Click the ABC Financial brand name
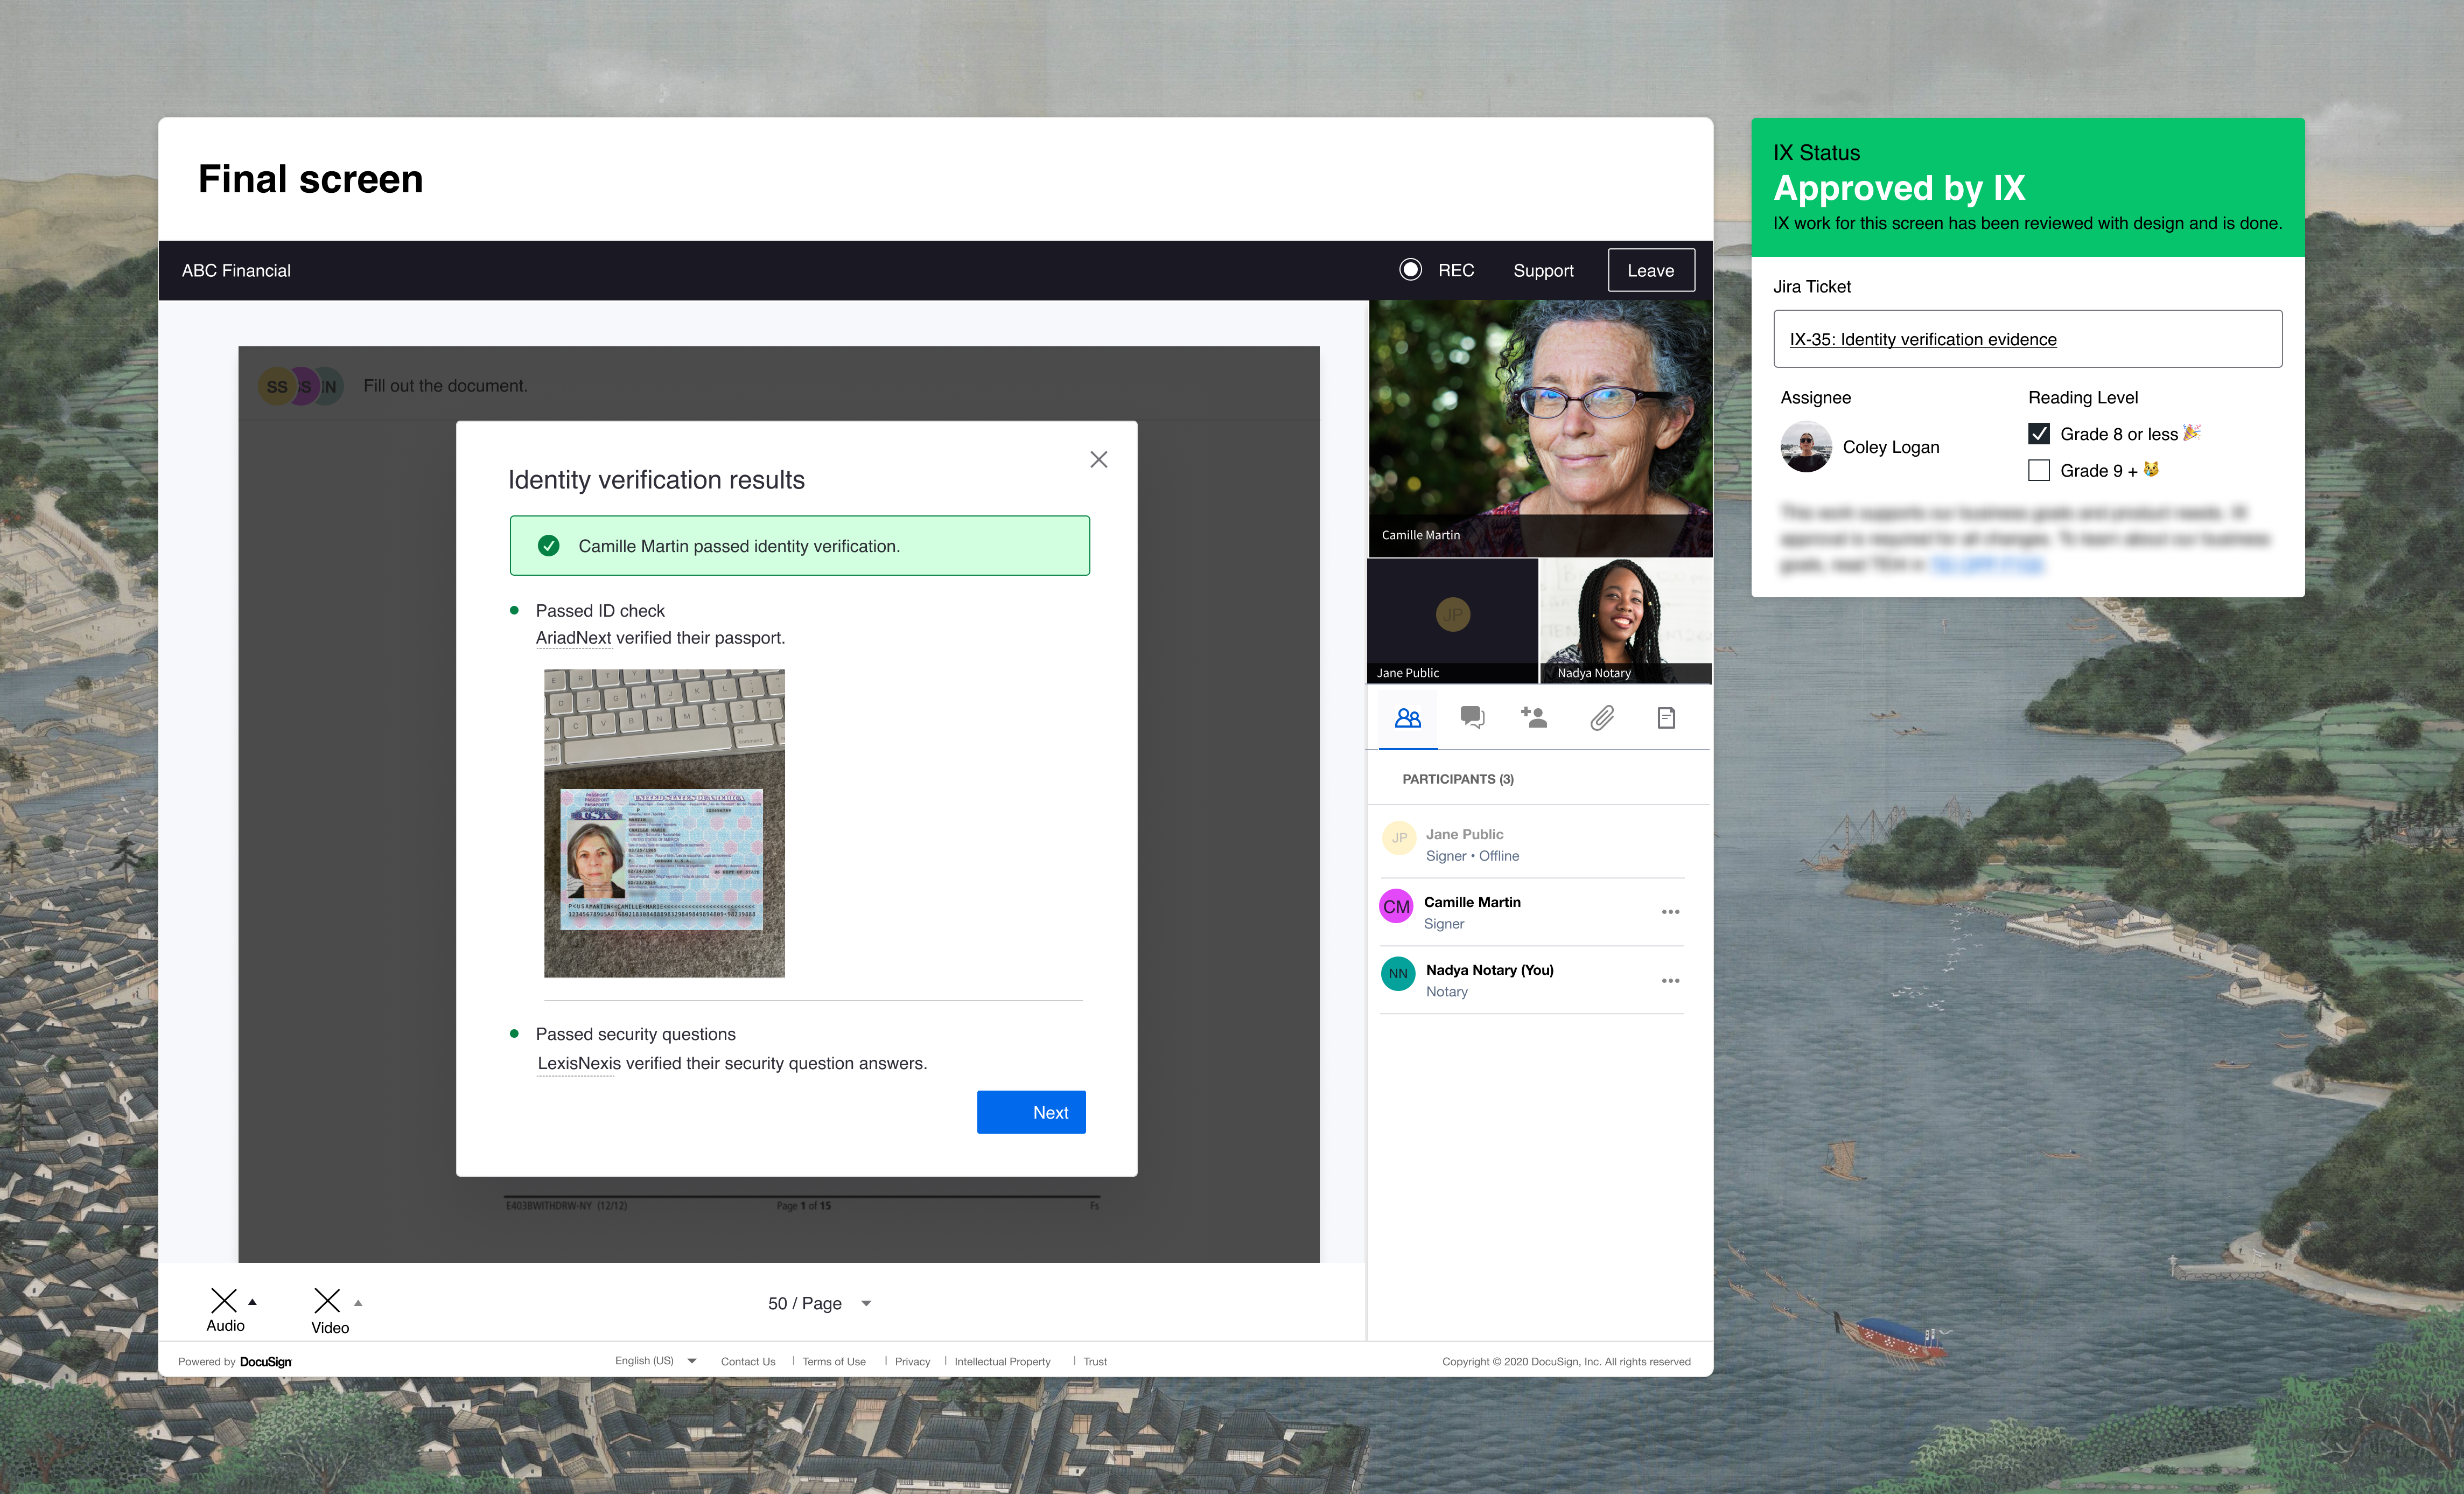The image size is (2464, 1494). click(236, 271)
